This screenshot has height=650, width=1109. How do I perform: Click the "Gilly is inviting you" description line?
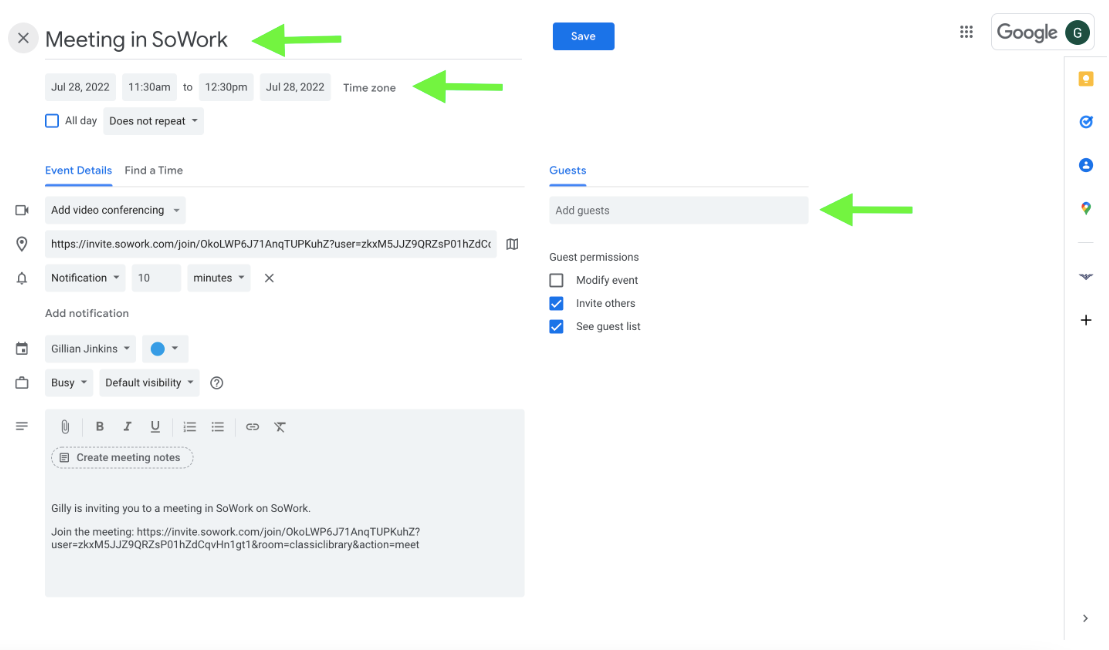pyautogui.click(x=181, y=509)
